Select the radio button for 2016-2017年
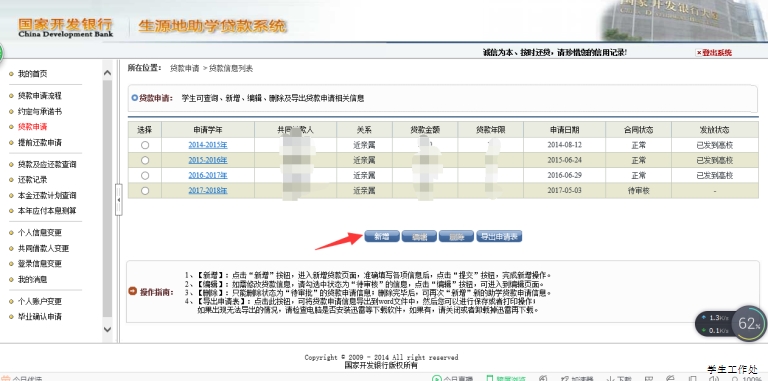This screenshot has width=768, height=381. click(144, 175)
